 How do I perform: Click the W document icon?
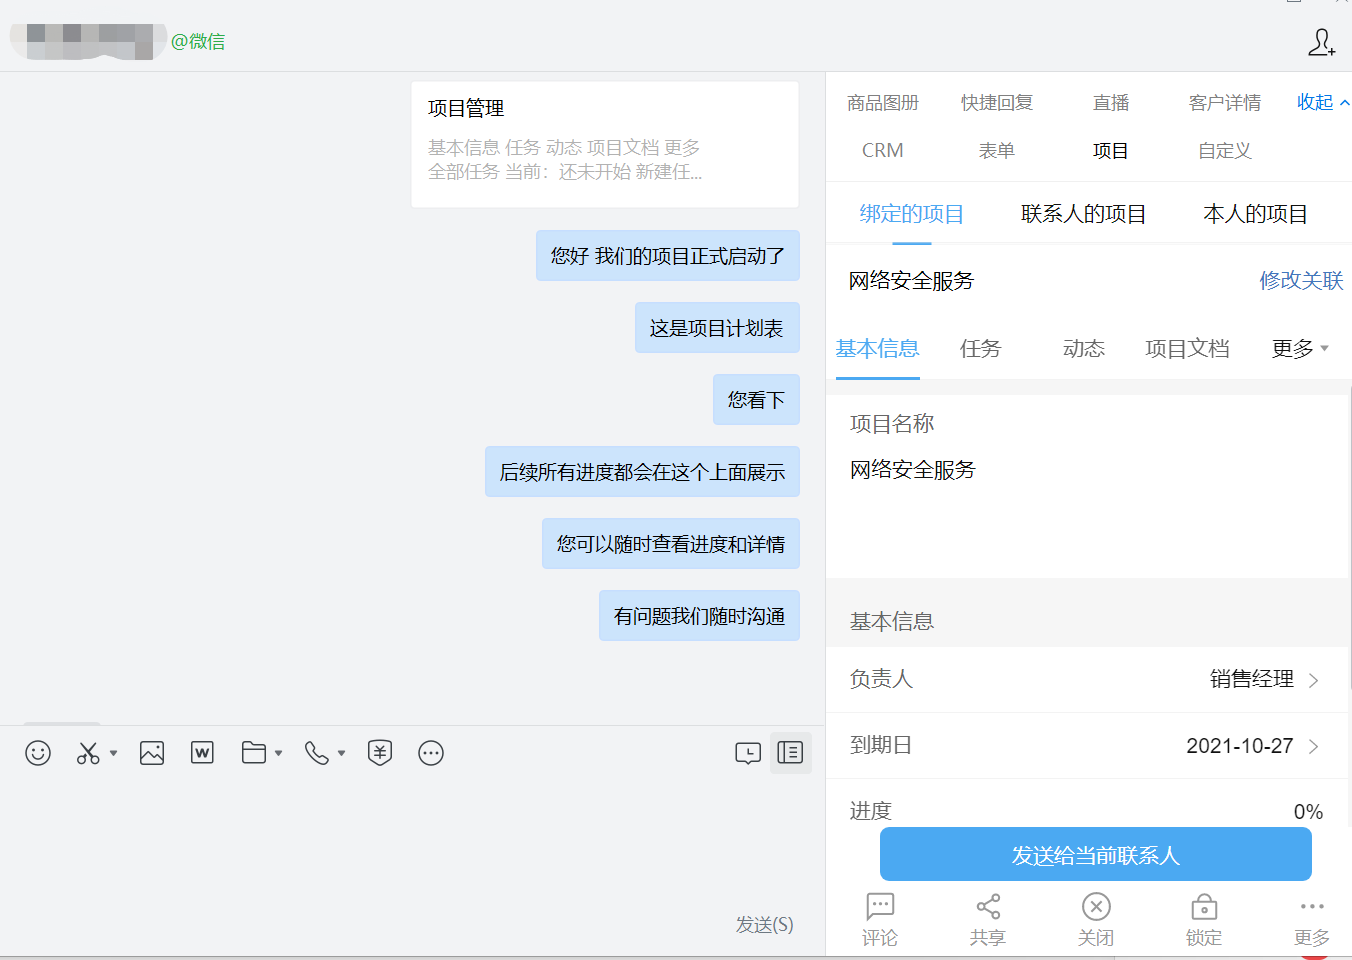202,753
